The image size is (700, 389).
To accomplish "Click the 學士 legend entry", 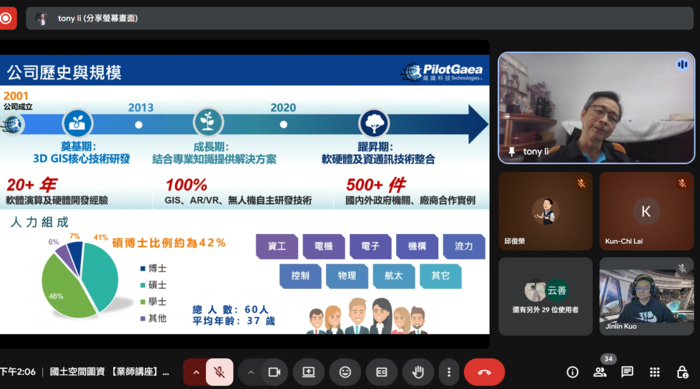I will tap(153, 301).
